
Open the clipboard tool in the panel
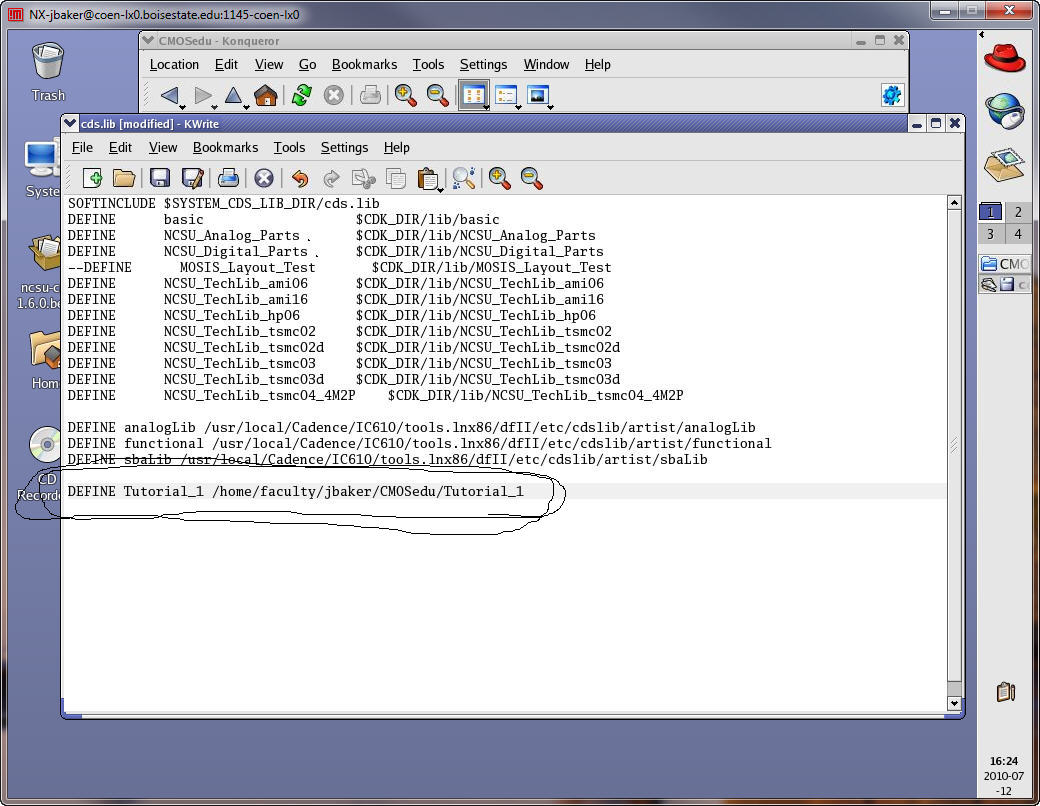(1006, 692)
